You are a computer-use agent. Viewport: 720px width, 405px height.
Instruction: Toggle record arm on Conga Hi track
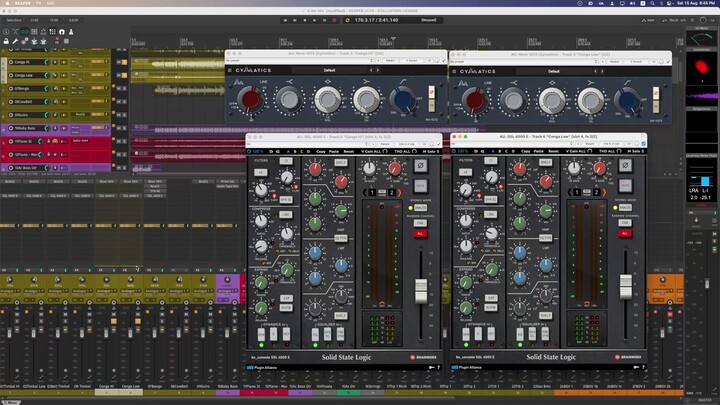point(11,62)
